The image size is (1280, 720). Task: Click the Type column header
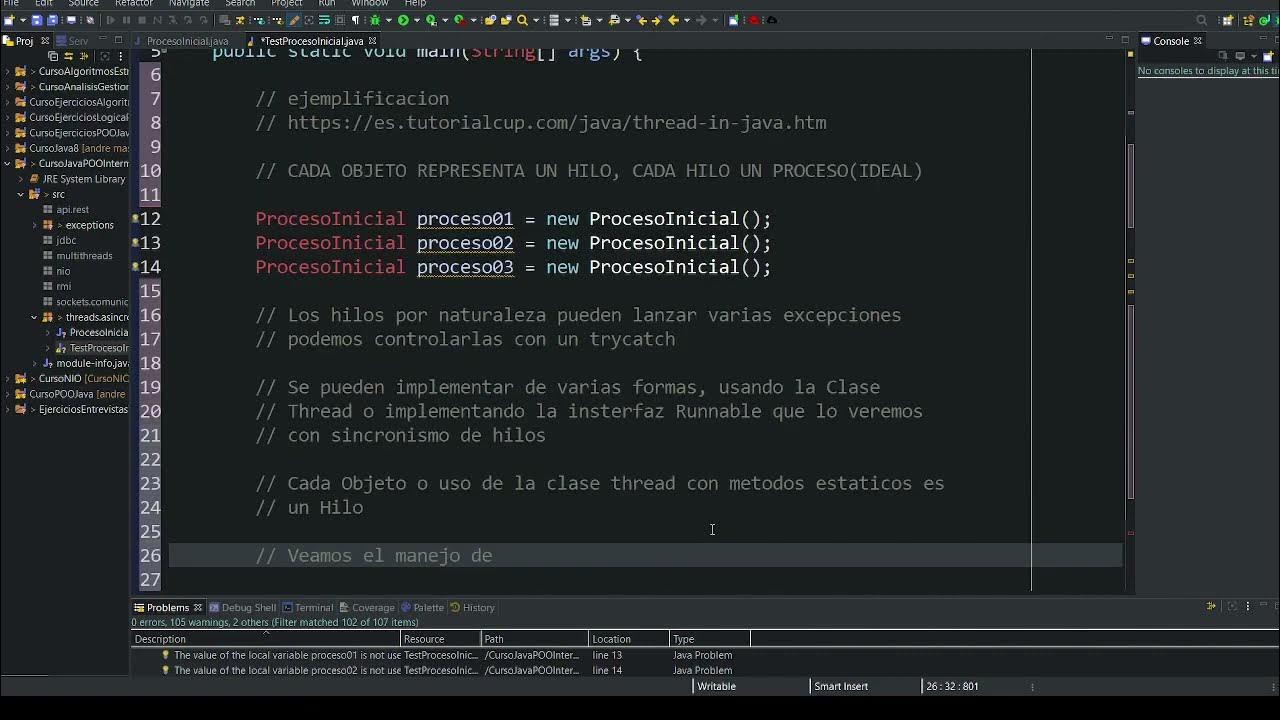[710, 639]
